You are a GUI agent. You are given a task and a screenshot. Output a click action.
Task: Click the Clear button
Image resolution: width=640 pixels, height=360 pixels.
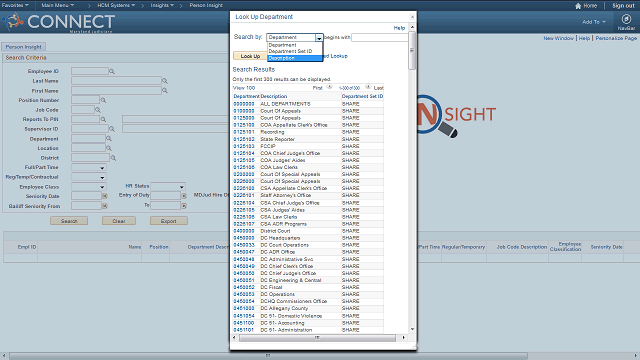pos(119,221)
